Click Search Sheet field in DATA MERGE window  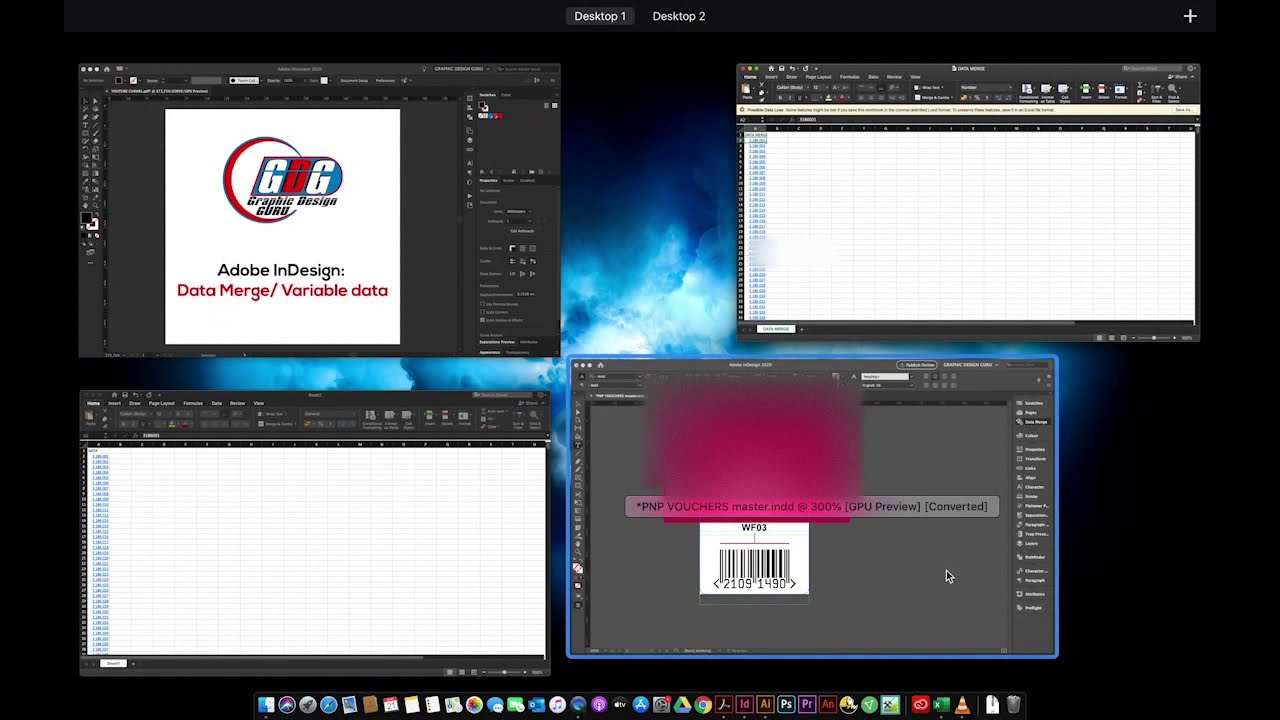pyautogui.click(x=1150, y=68)
